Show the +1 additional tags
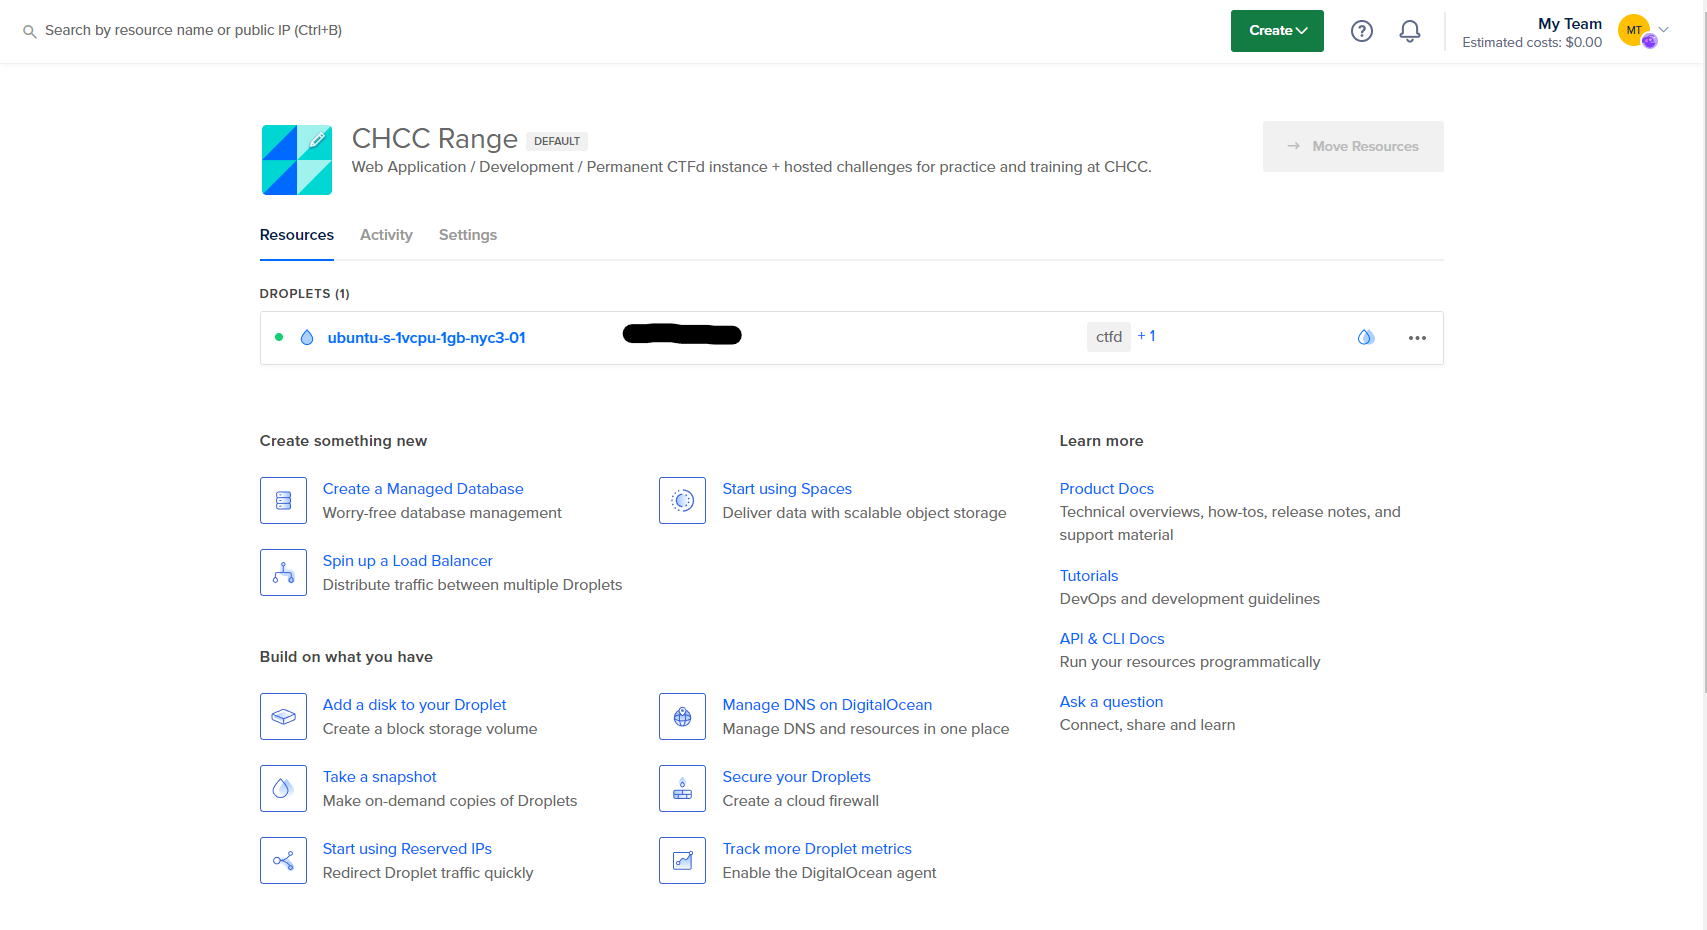The width and height of the screenshot is (1707, 930). tap(1147, 336)
